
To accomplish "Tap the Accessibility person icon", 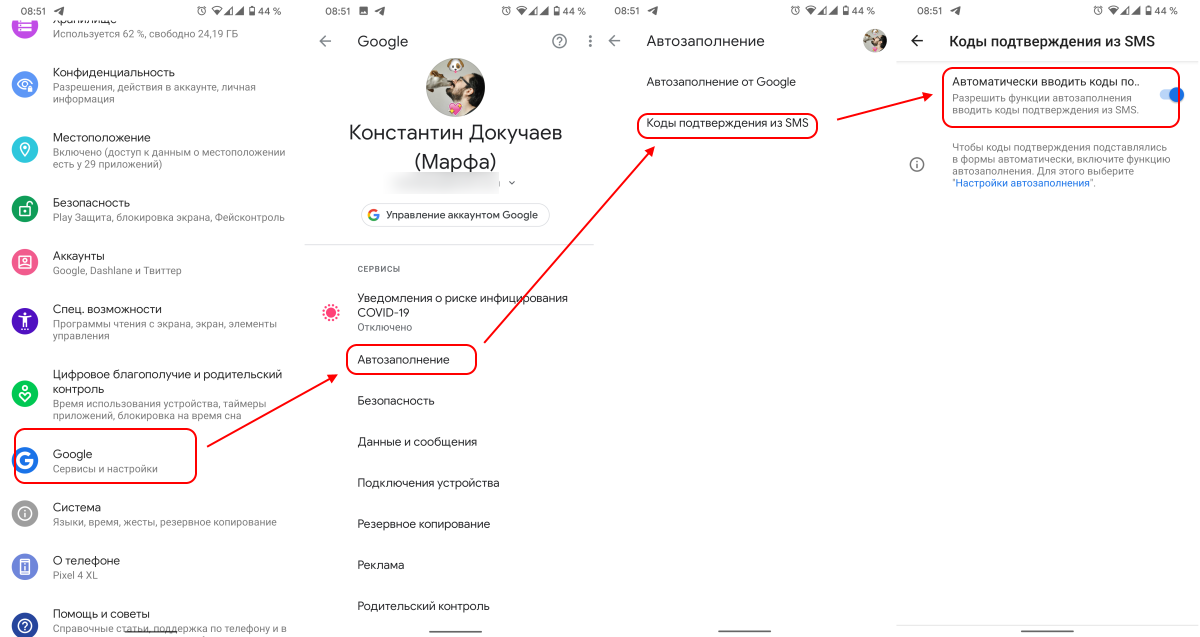I will point(25,321).
